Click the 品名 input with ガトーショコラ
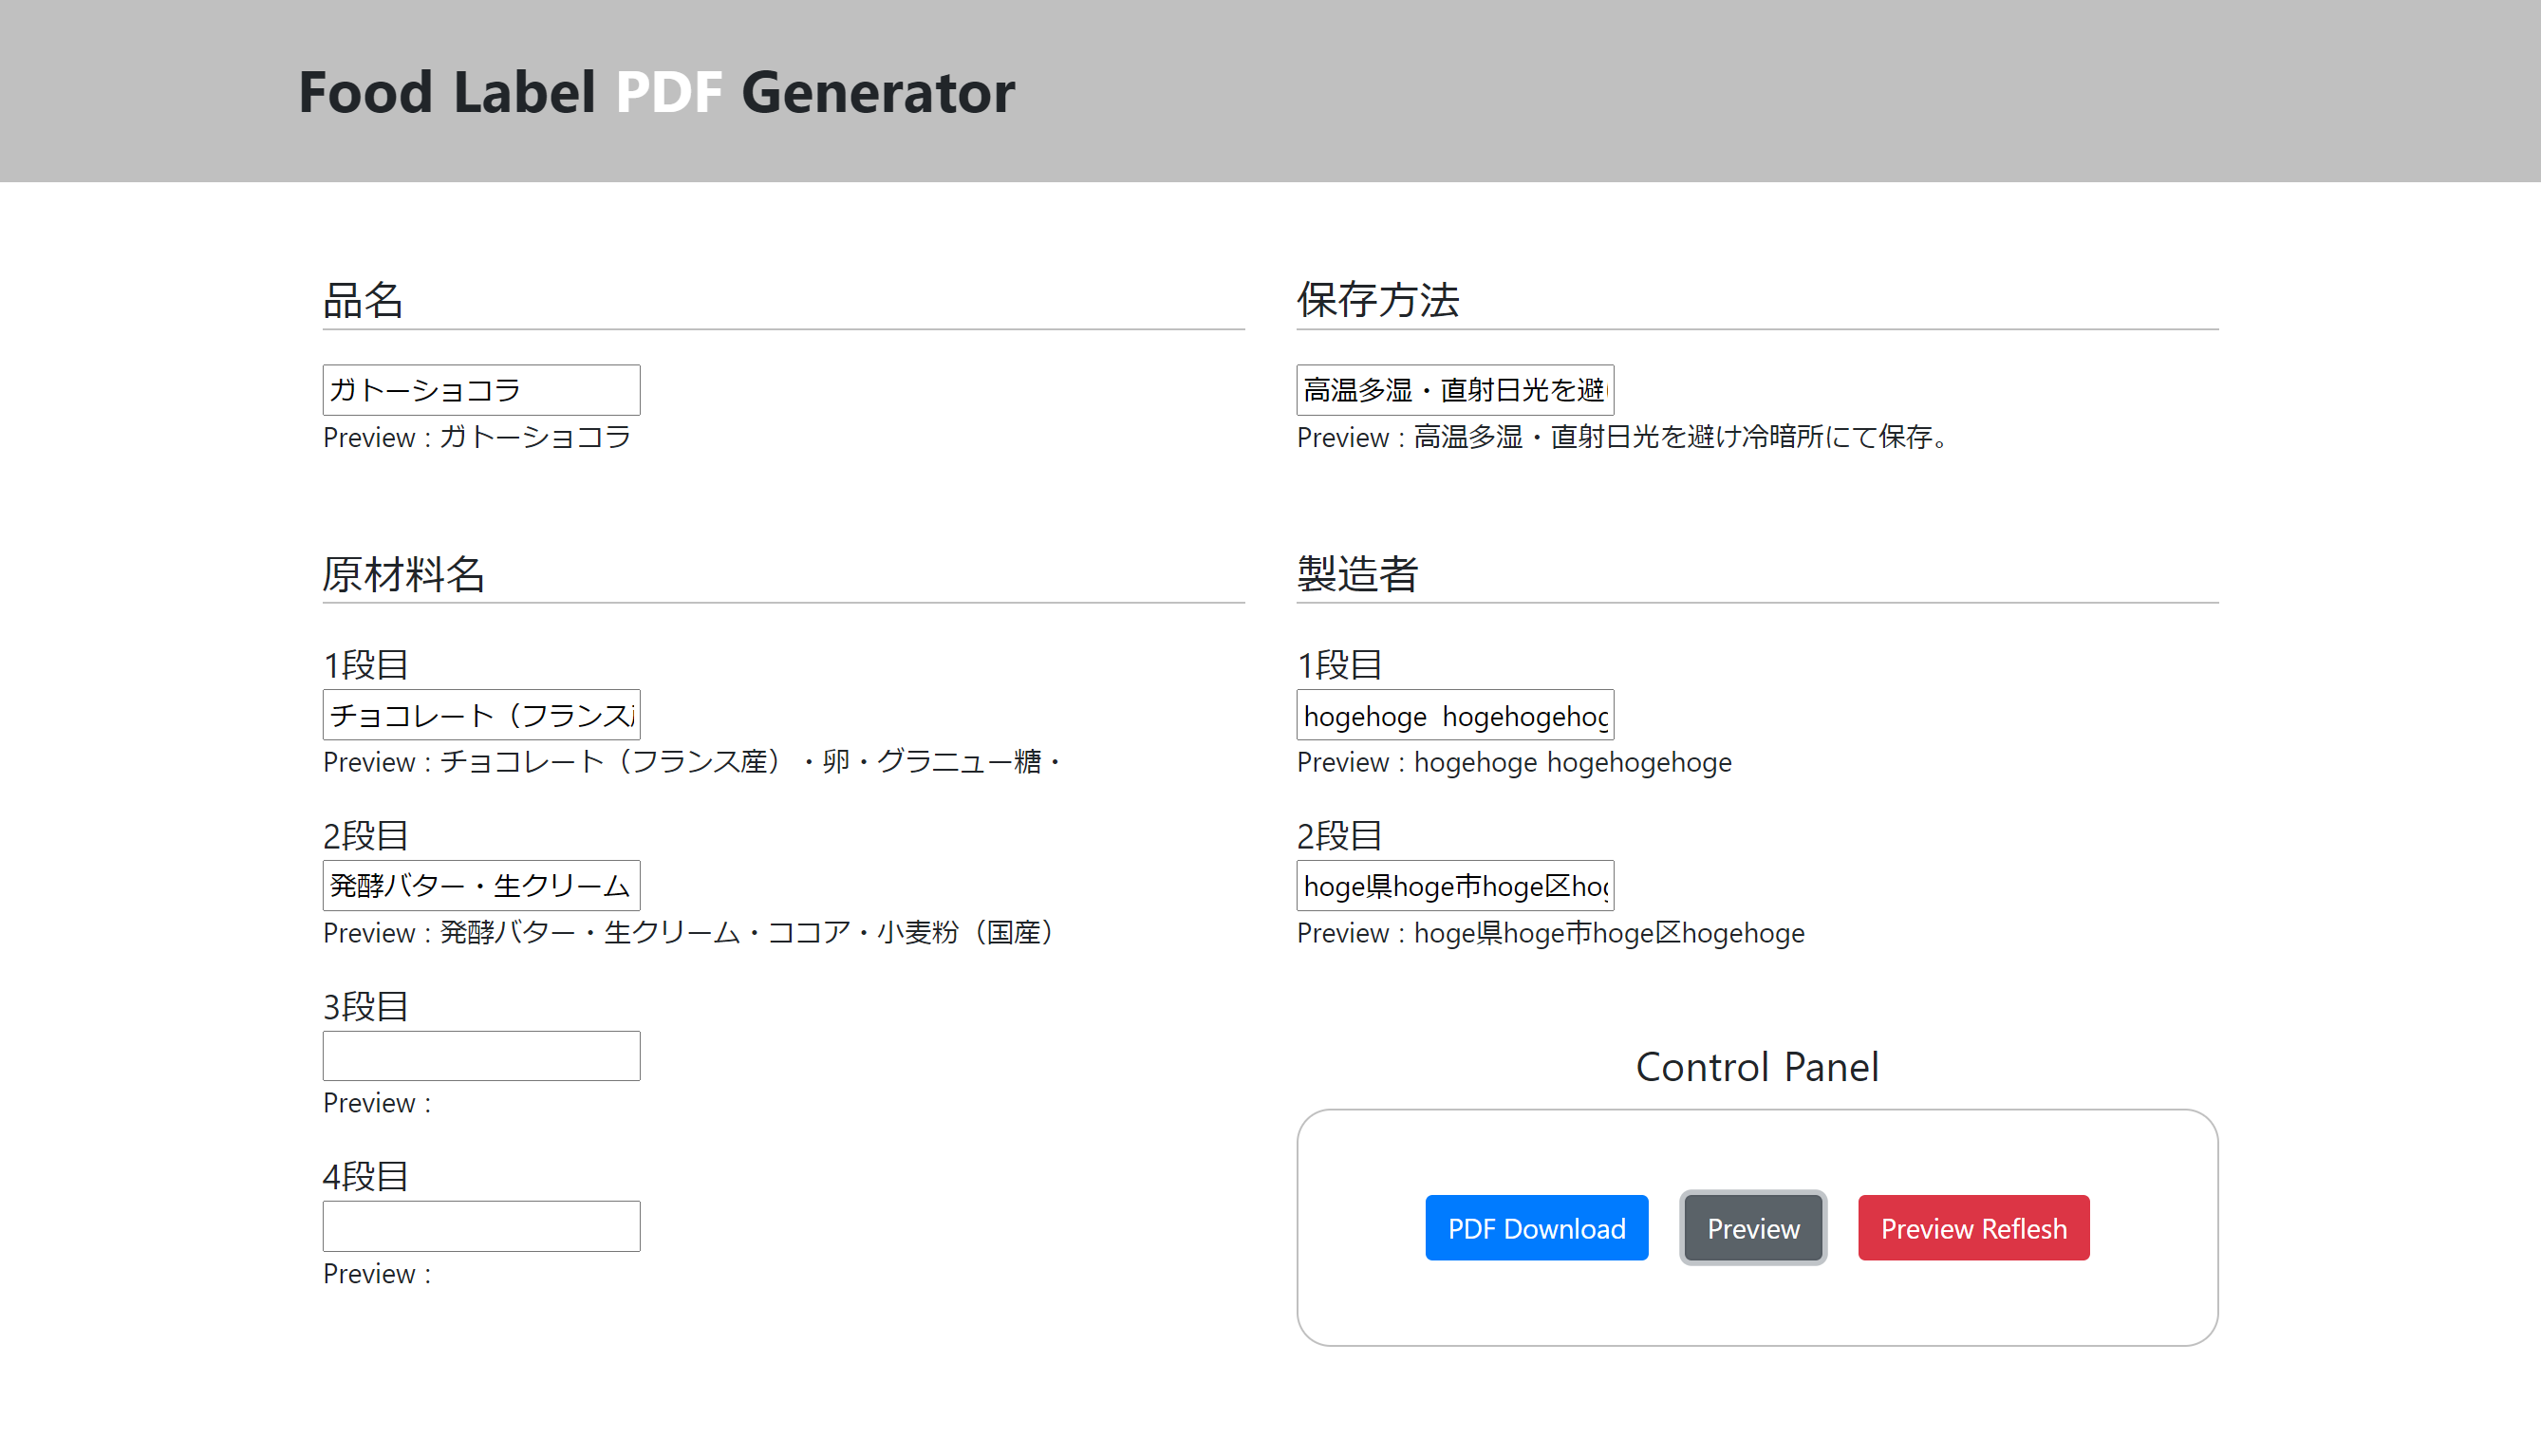 pos(481,390)
